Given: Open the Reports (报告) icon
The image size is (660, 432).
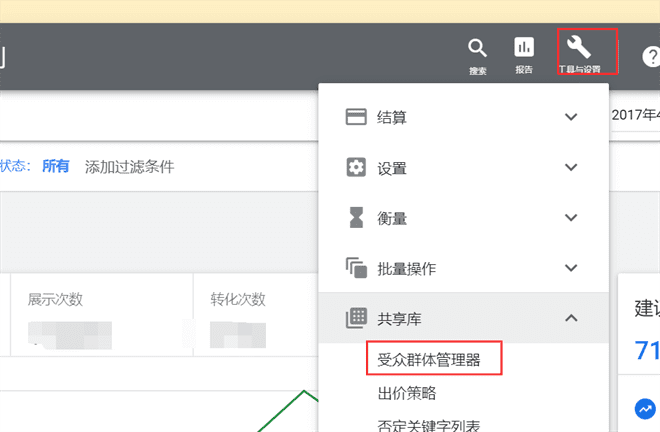Looking at the screenshot, I should tap(524, 48).
